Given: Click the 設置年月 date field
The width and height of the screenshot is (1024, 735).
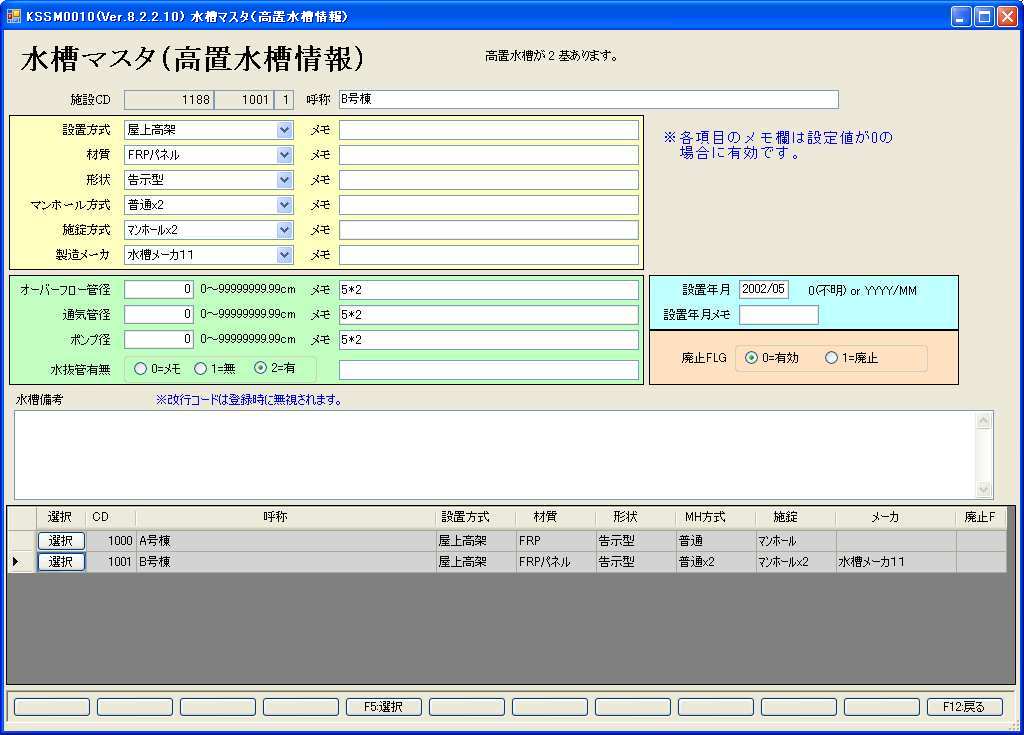Looking at the screenshot, I should pyautogui.click(x=764, y=290).
